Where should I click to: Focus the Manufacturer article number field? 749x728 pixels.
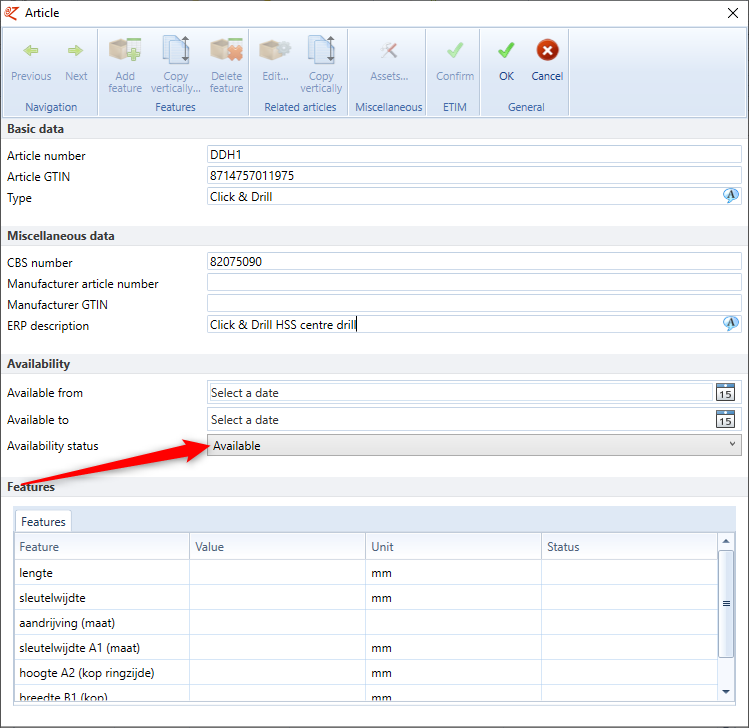474,283
